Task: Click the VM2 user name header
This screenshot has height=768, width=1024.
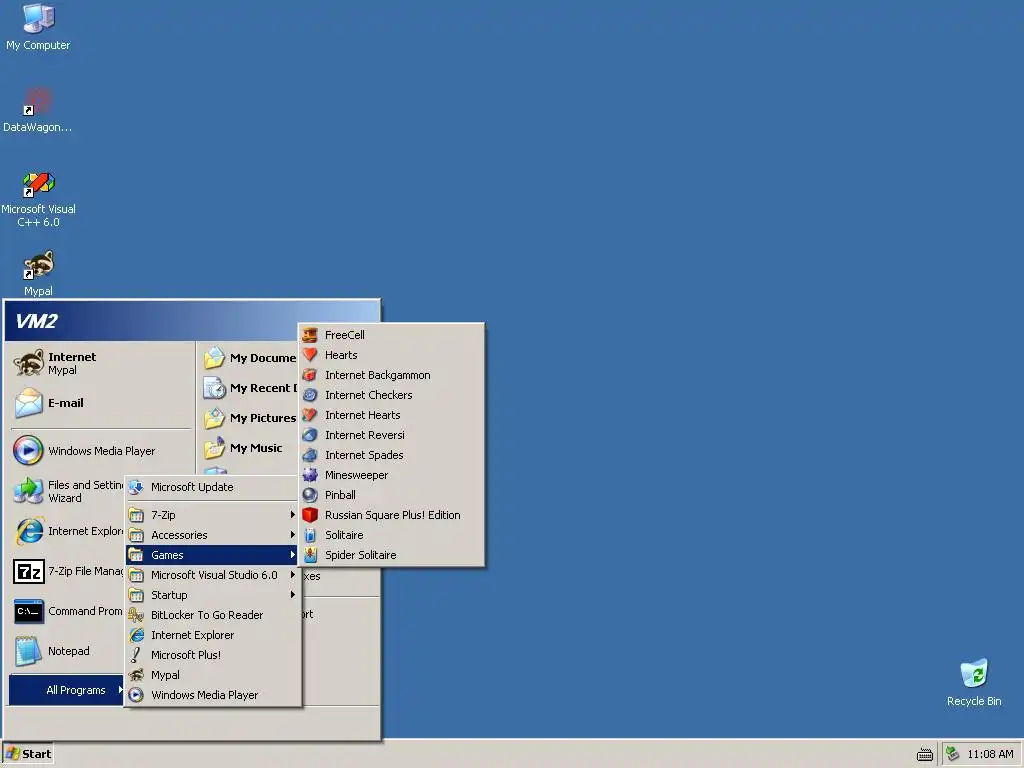Action: [x=37, y=321]
